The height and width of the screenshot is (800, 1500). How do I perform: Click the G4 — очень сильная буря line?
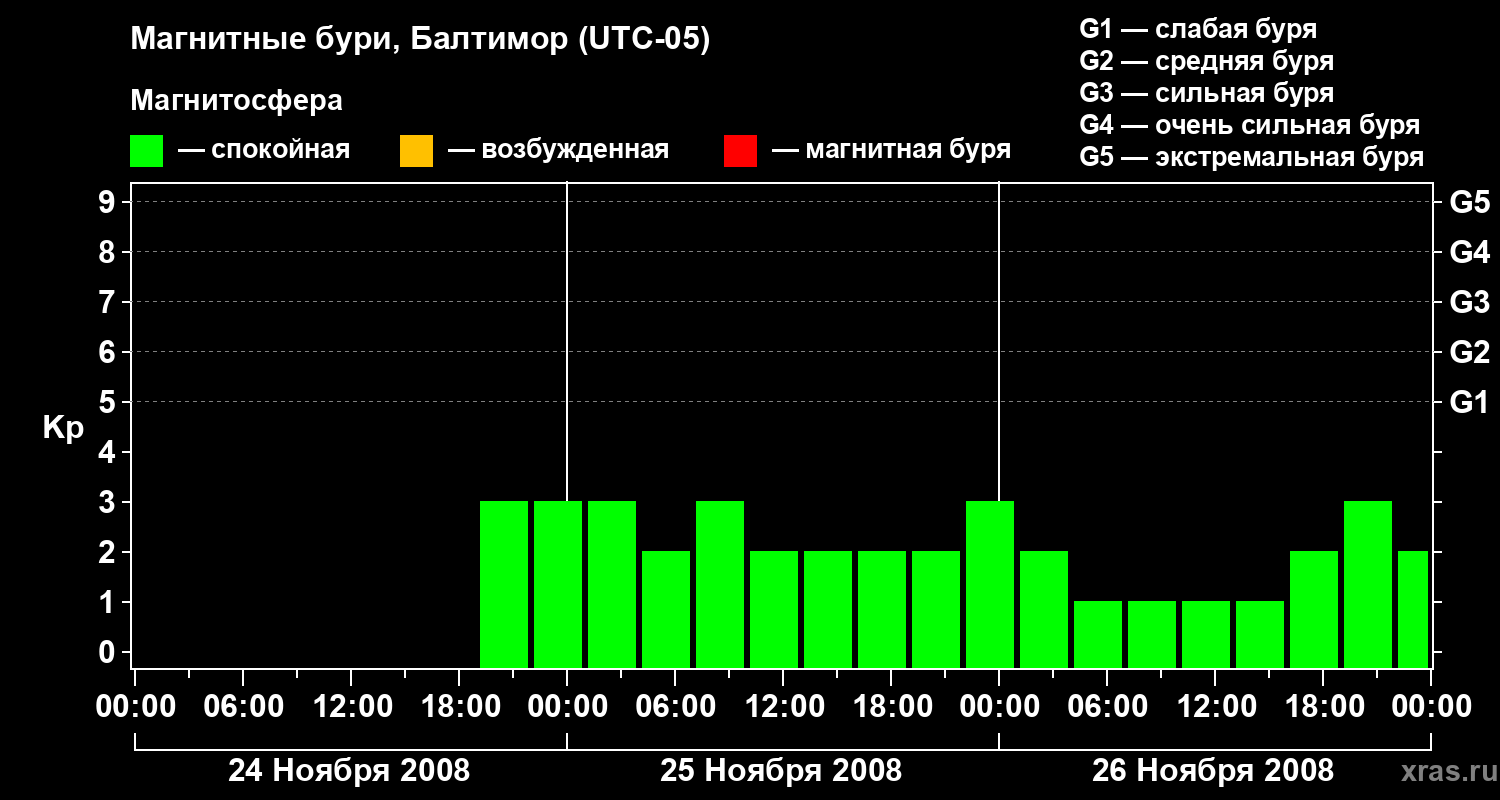[x=1250, y=125]
